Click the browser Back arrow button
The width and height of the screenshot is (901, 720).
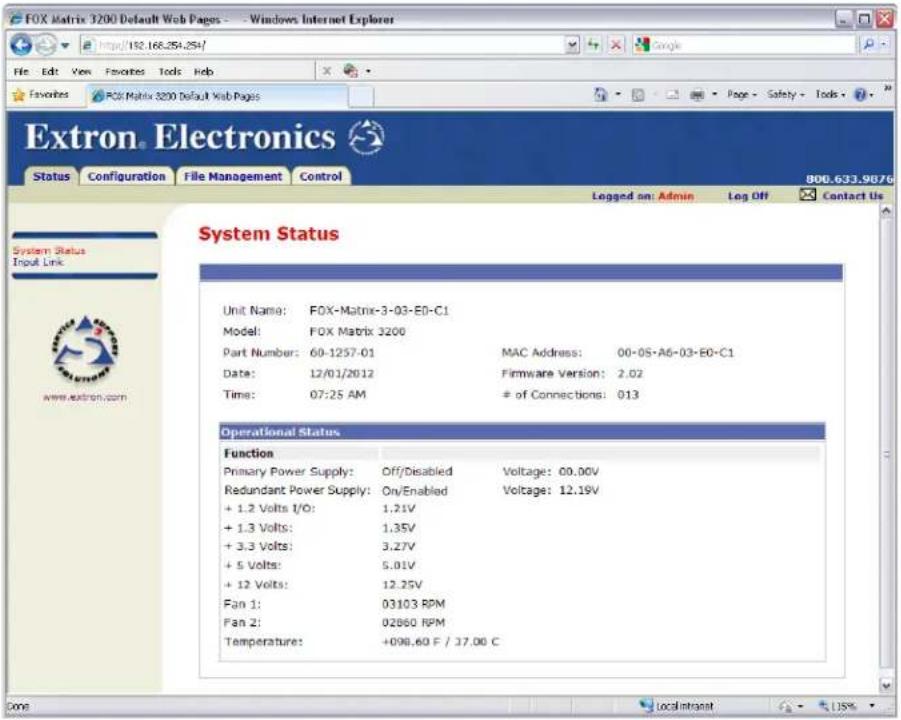tap(21, 45)
